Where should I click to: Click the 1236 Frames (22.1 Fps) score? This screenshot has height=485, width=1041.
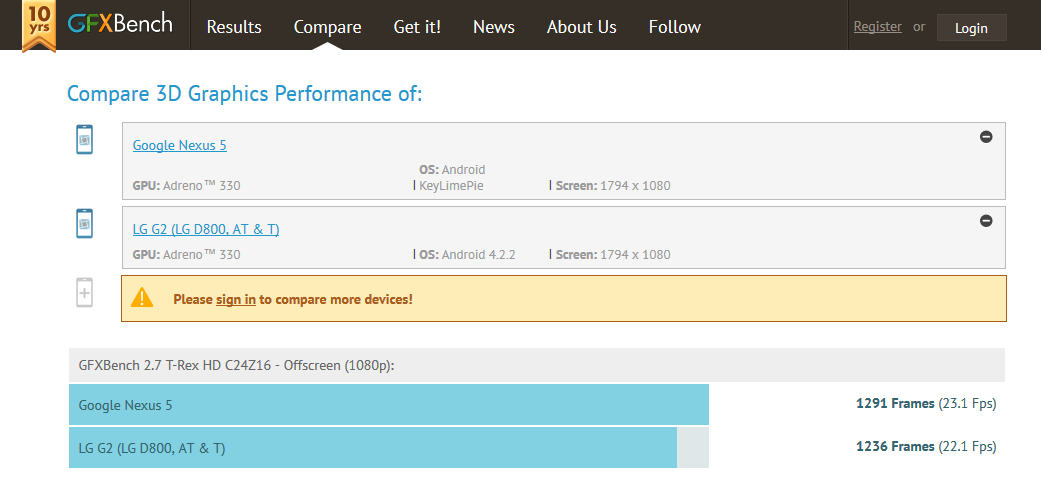[x=926, y=447]
